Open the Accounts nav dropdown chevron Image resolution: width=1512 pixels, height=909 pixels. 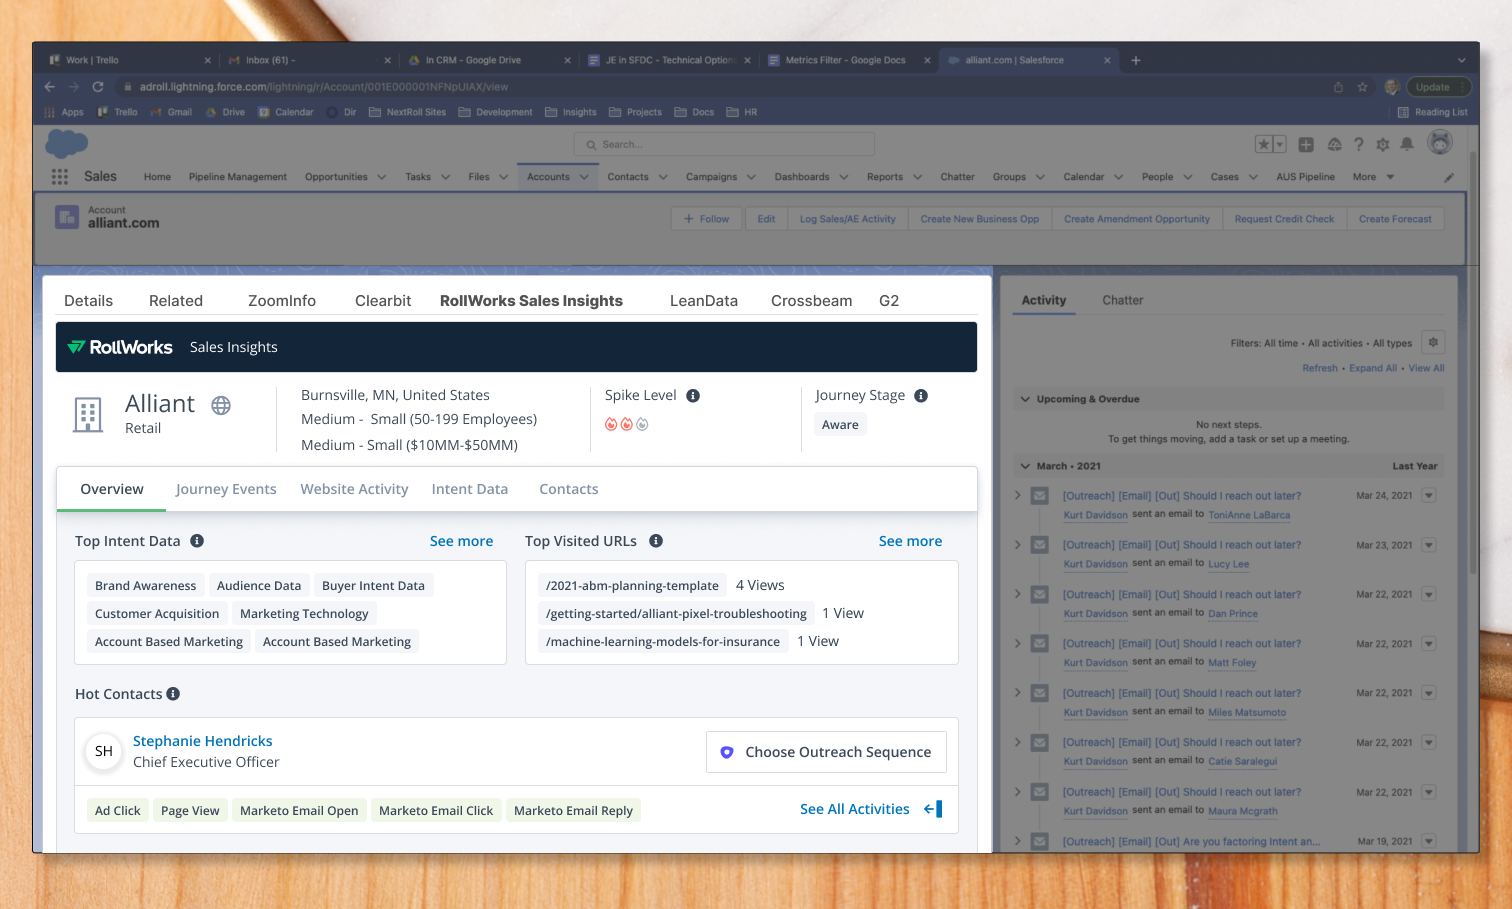584,177
